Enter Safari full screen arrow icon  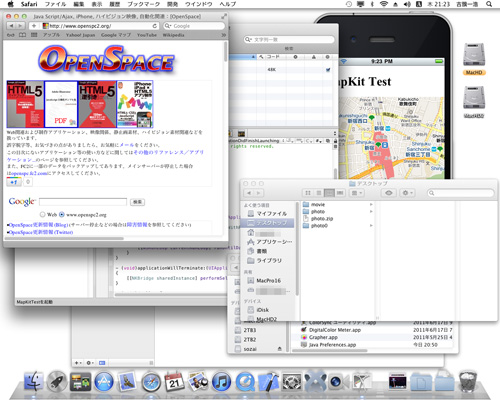[224, 16]
